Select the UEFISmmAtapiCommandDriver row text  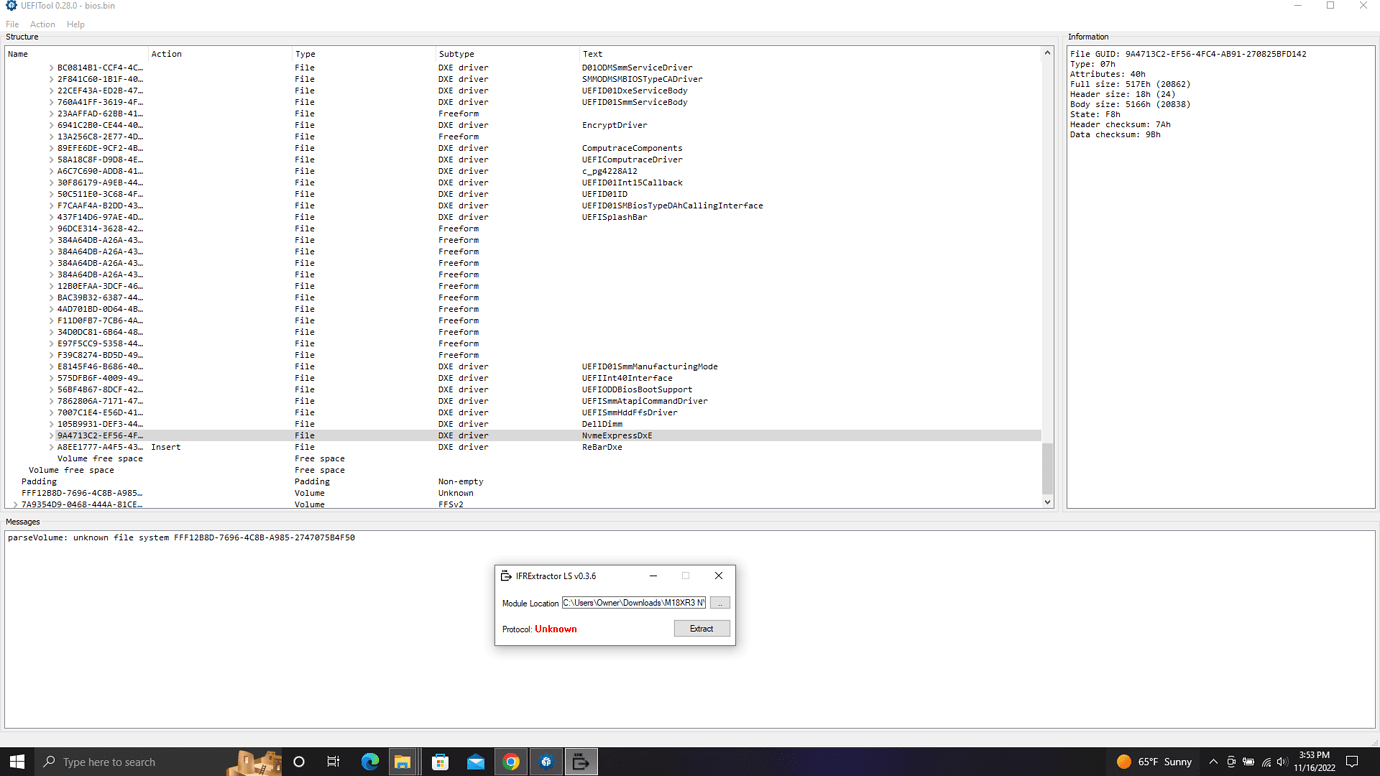(x=645, y=401)
